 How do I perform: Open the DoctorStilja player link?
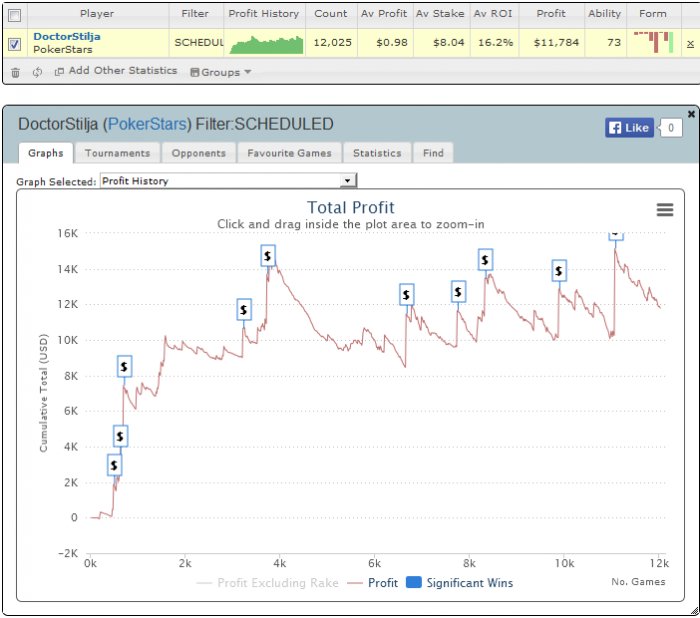67,36
